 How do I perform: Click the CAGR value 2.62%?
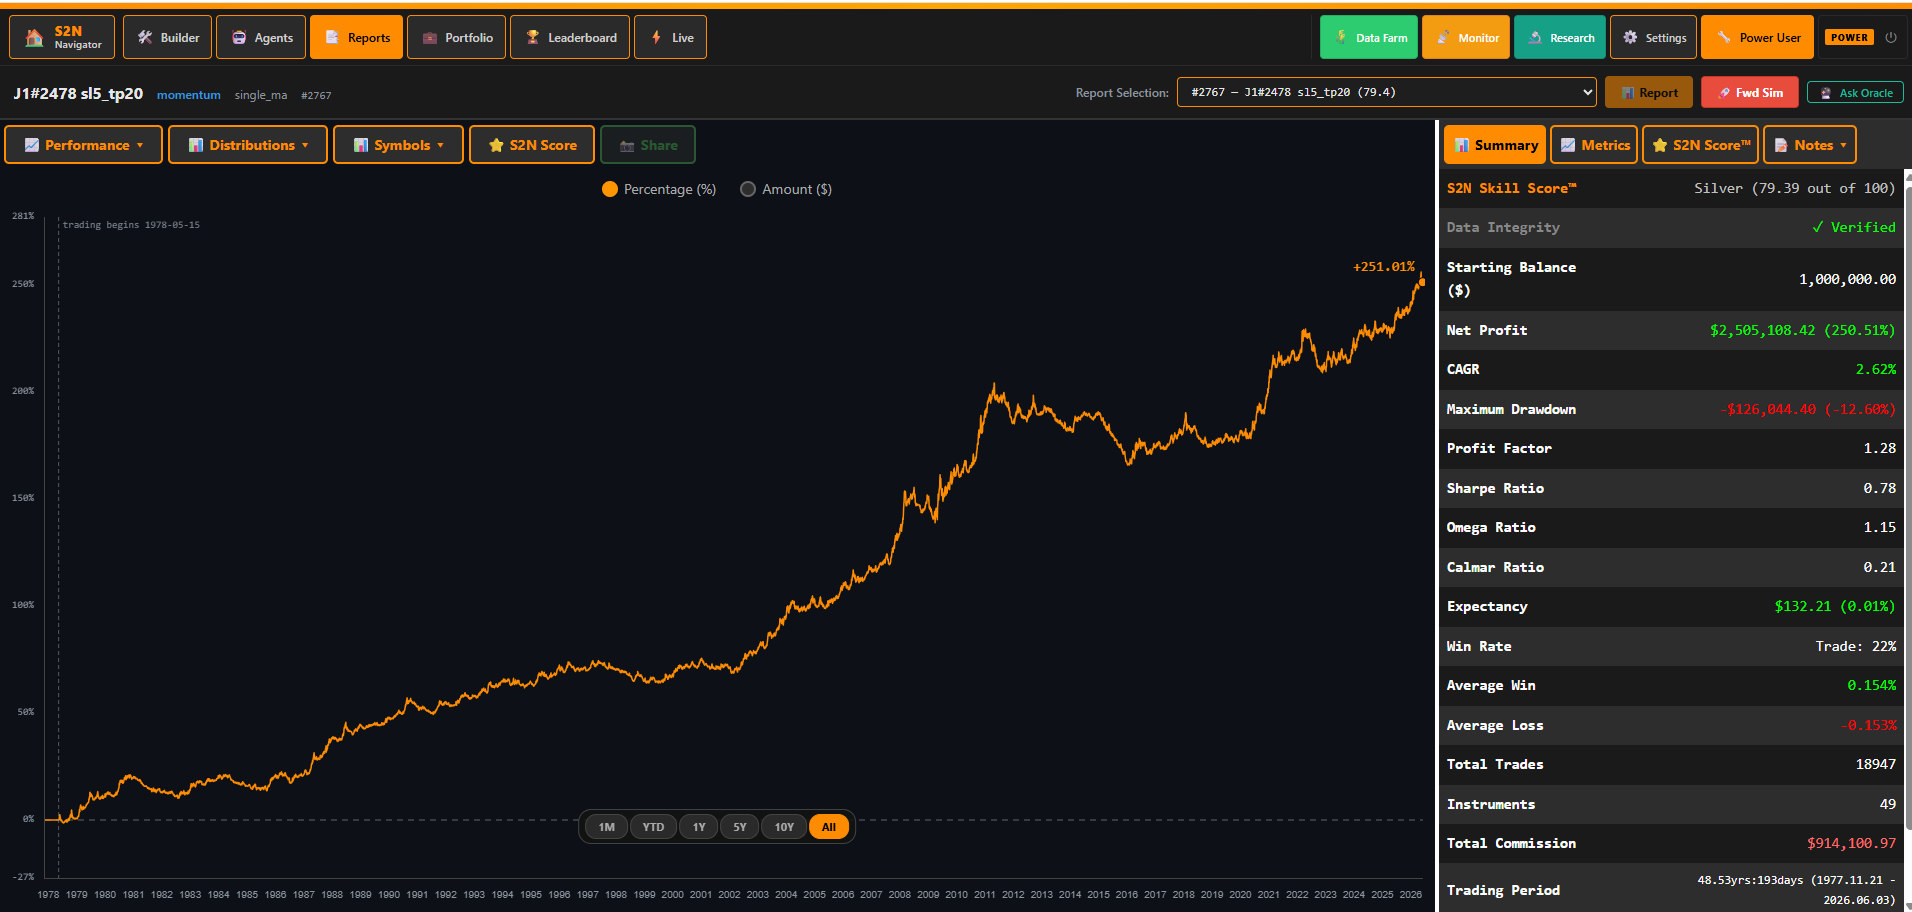(x=1876, y=369)
